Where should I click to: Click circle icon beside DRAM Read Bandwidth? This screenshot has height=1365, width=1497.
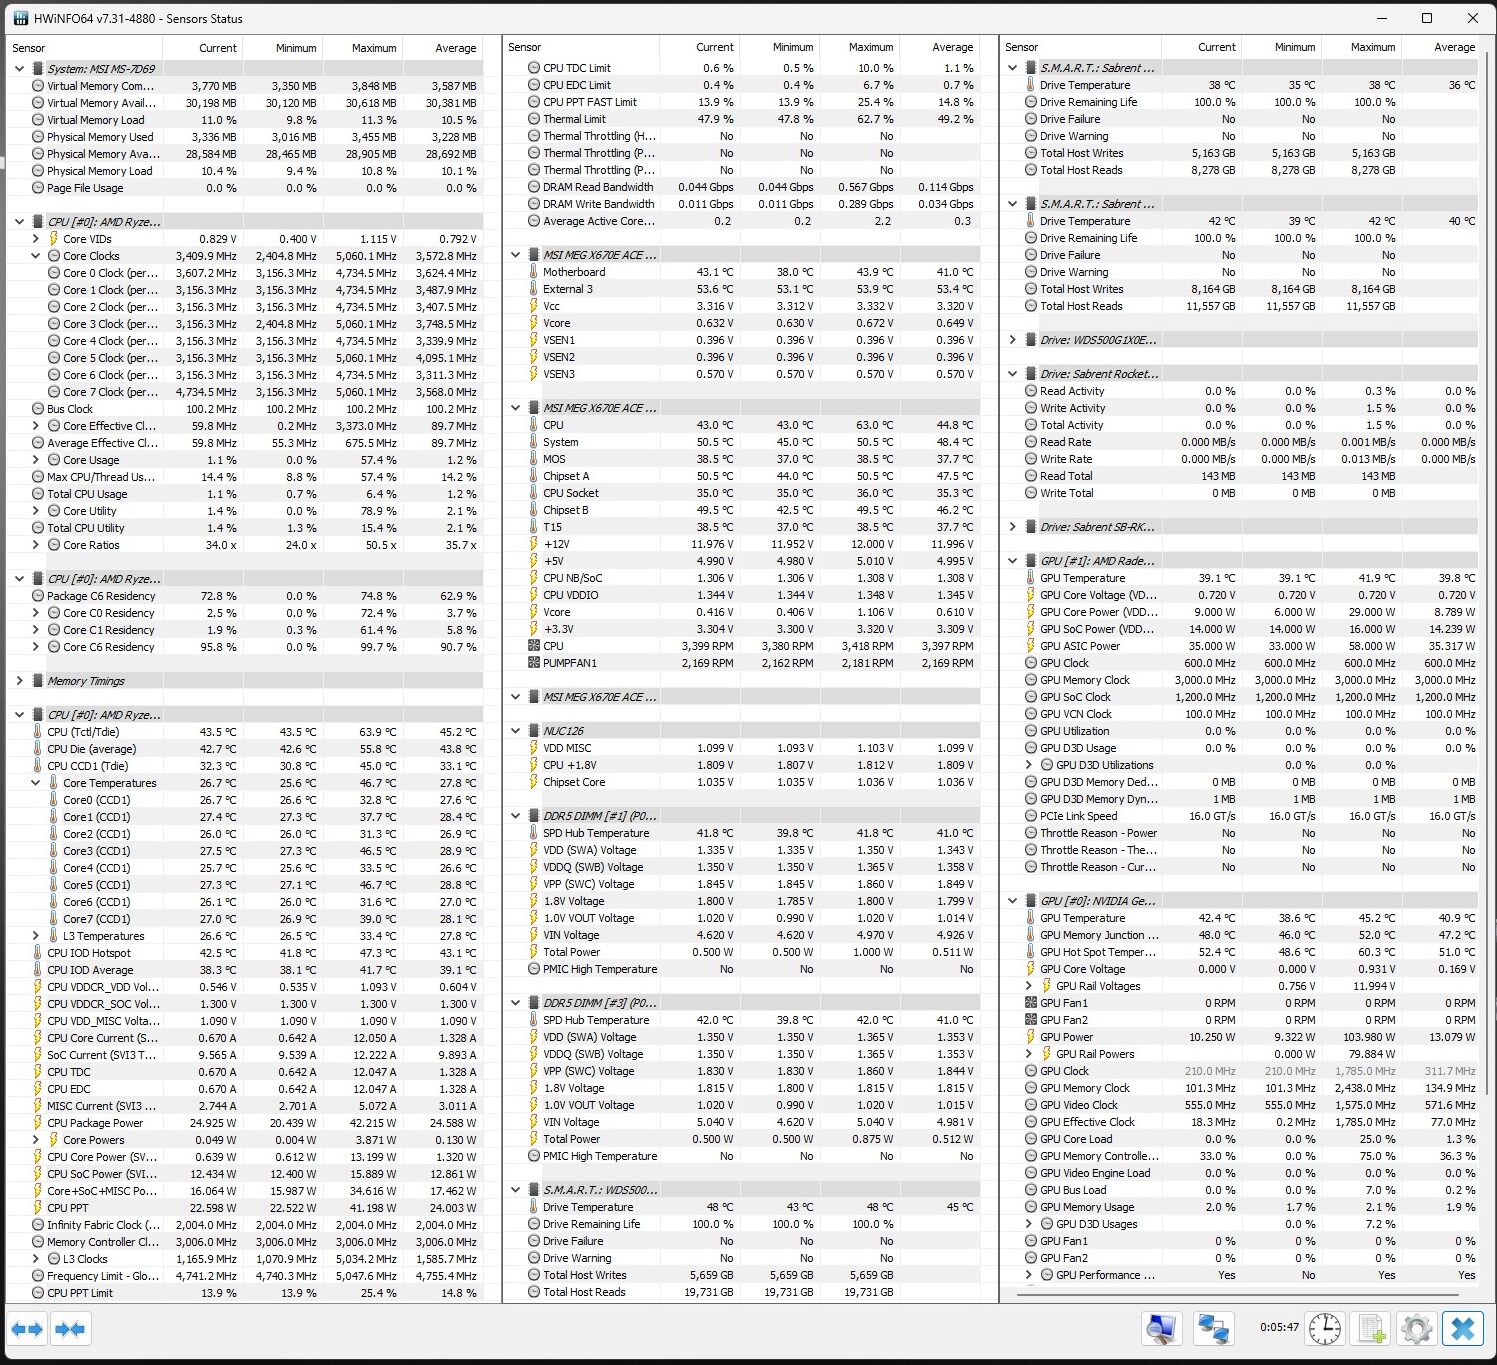(533, 187)
